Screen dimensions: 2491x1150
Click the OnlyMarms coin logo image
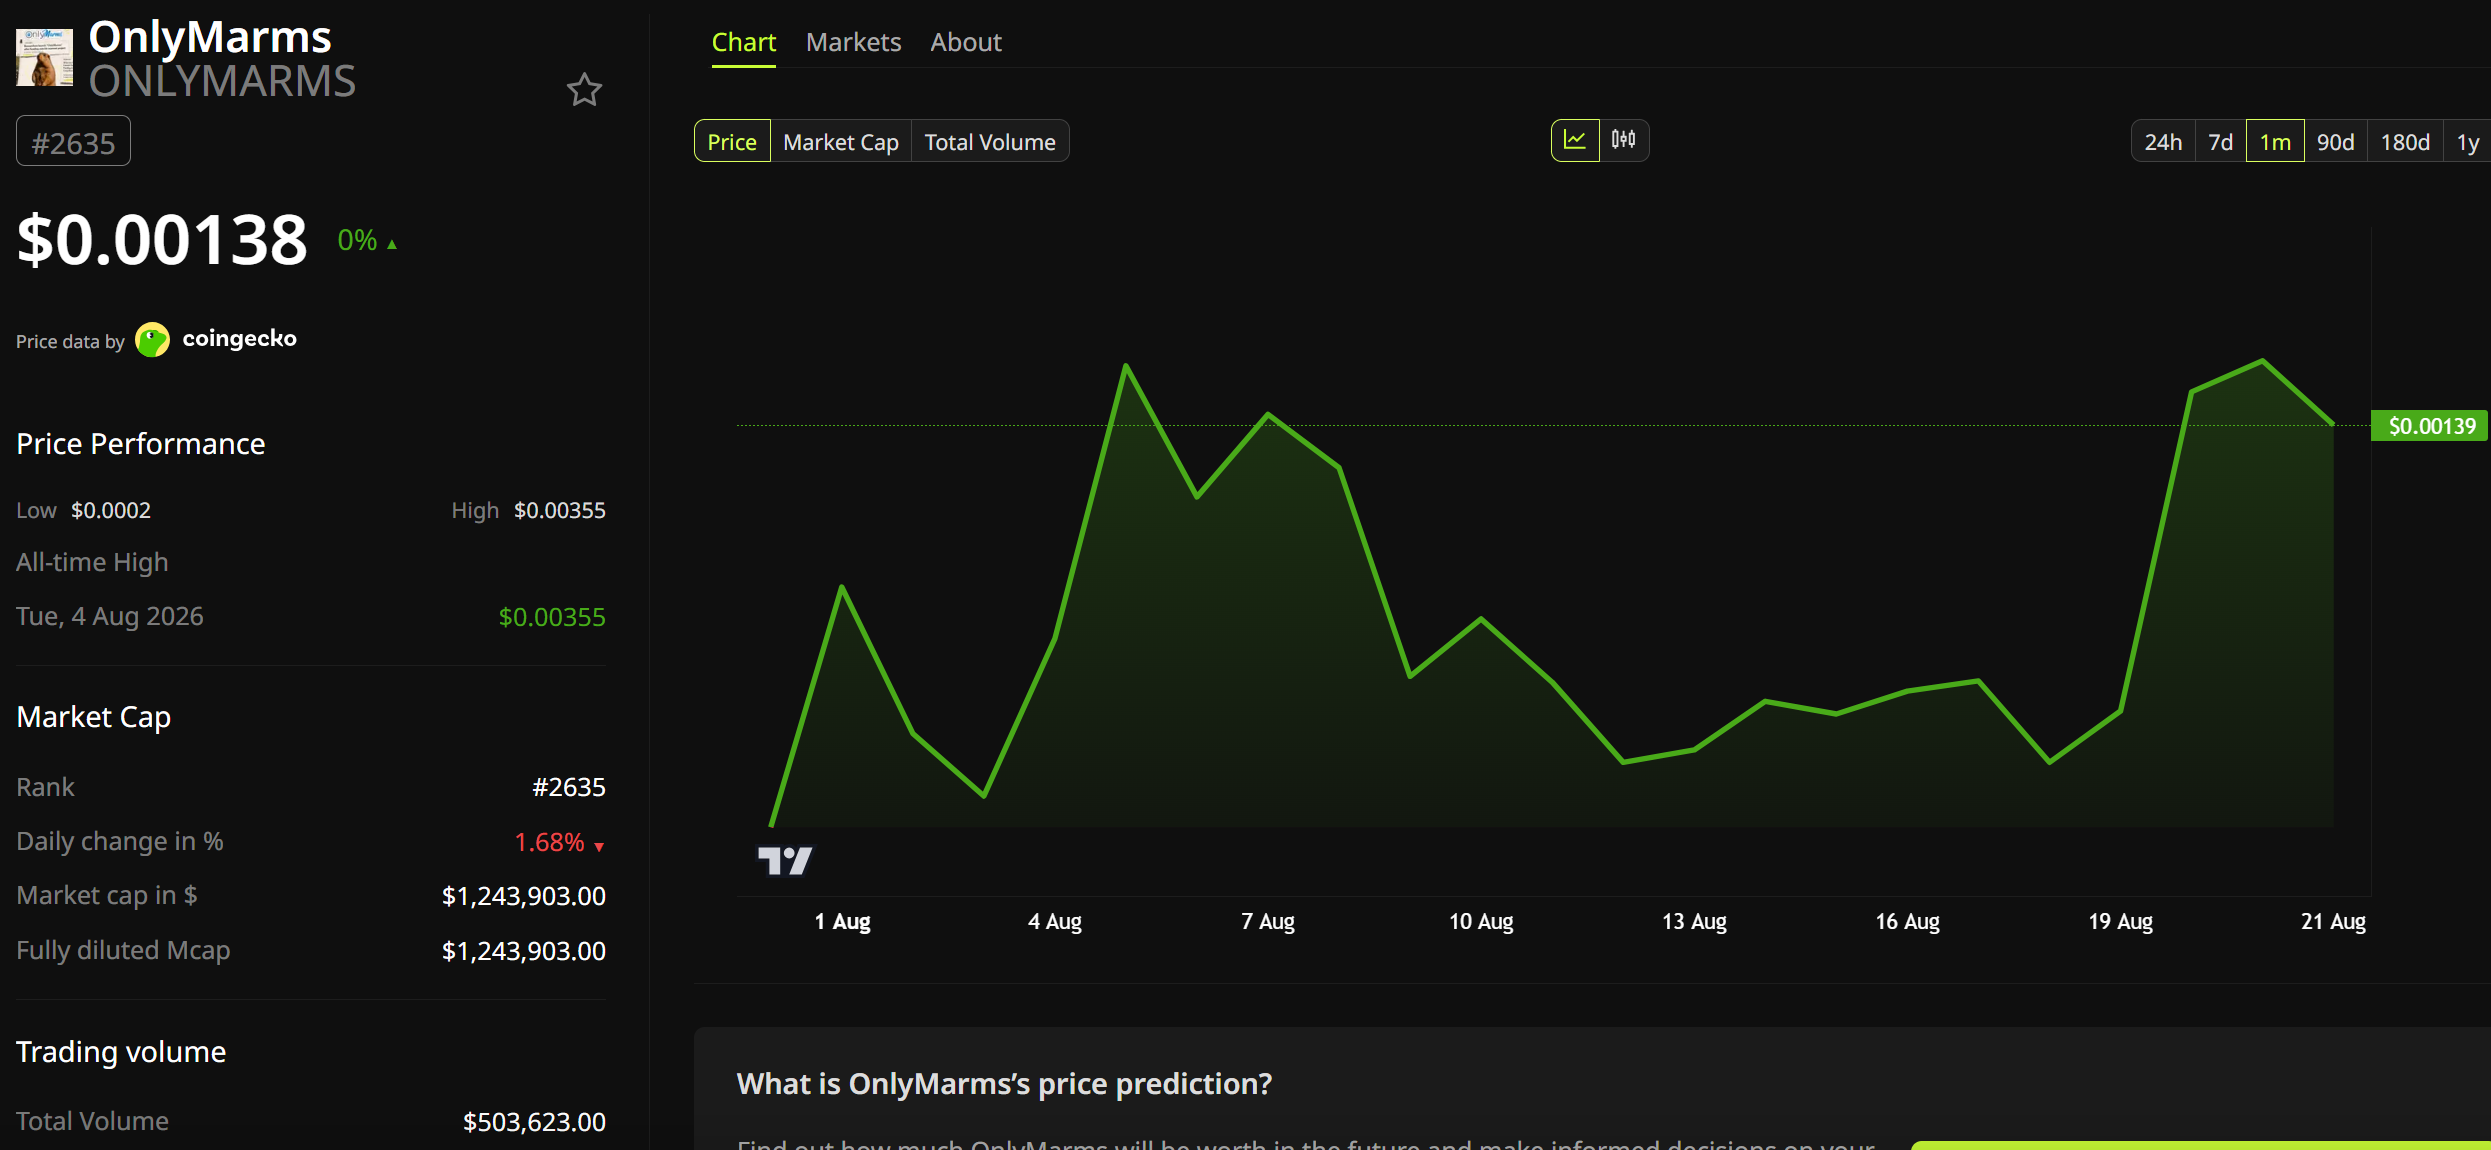44,58
